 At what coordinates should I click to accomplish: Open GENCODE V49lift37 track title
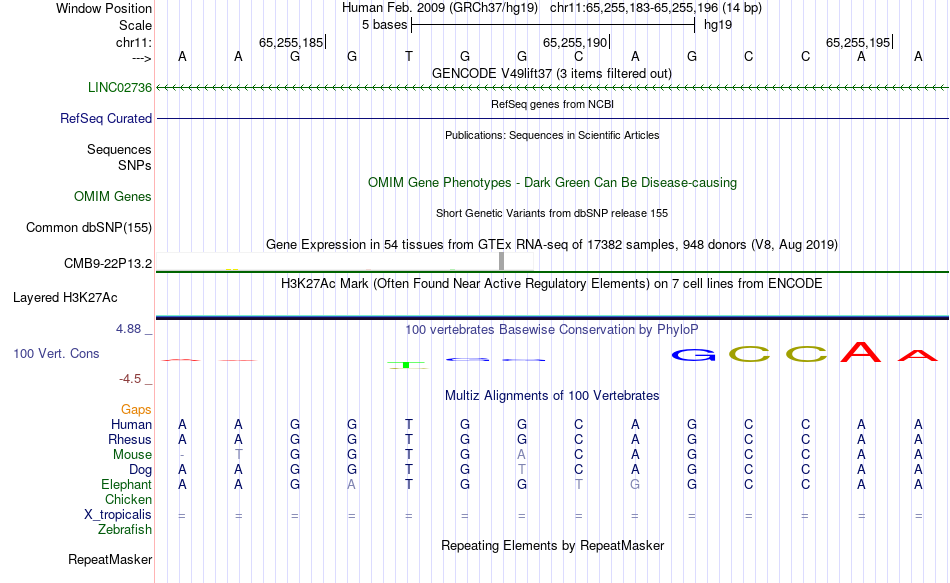(x=552, y=73)
